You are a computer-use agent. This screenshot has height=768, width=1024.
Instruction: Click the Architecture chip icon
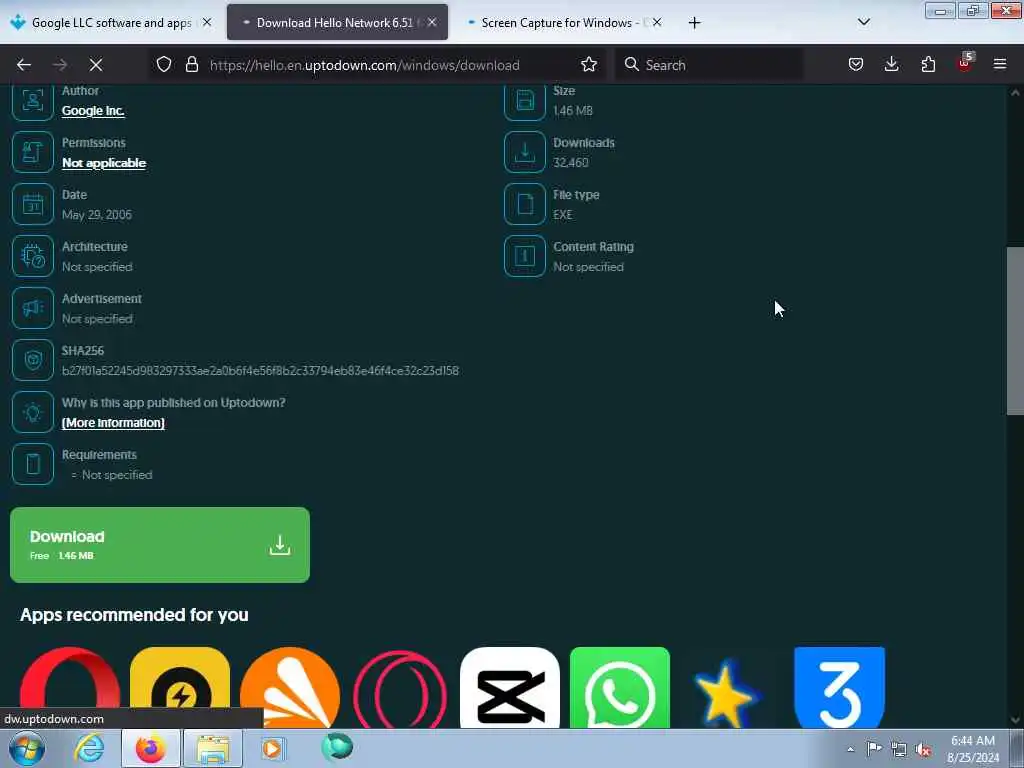pyautogui.click(x=33, y=256)
